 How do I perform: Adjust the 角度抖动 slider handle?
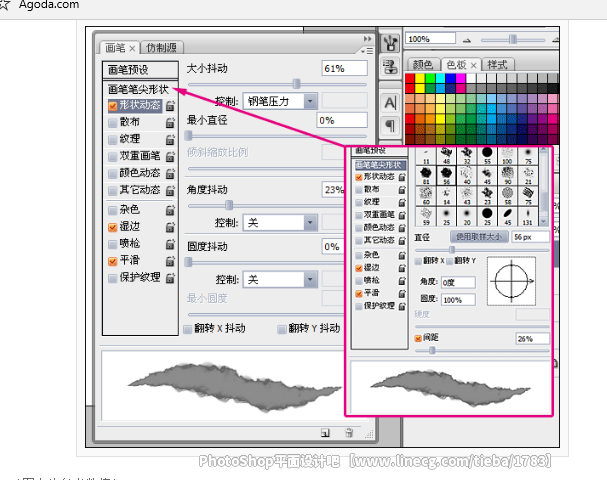click(229, 205)
